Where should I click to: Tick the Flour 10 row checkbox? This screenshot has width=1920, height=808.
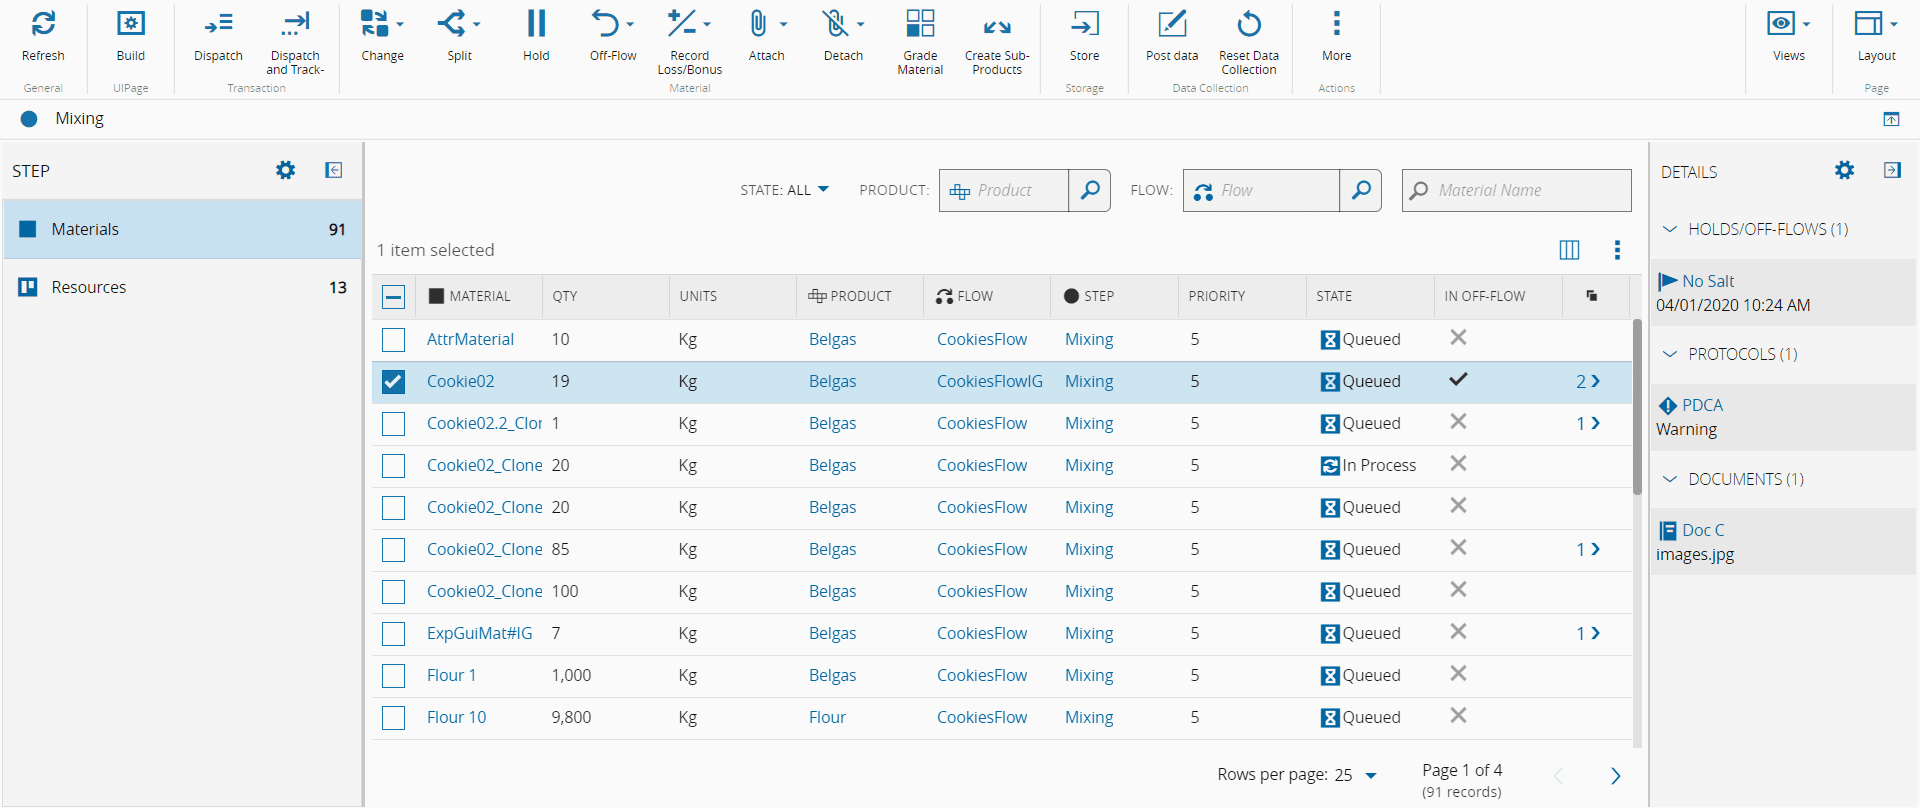394,718
